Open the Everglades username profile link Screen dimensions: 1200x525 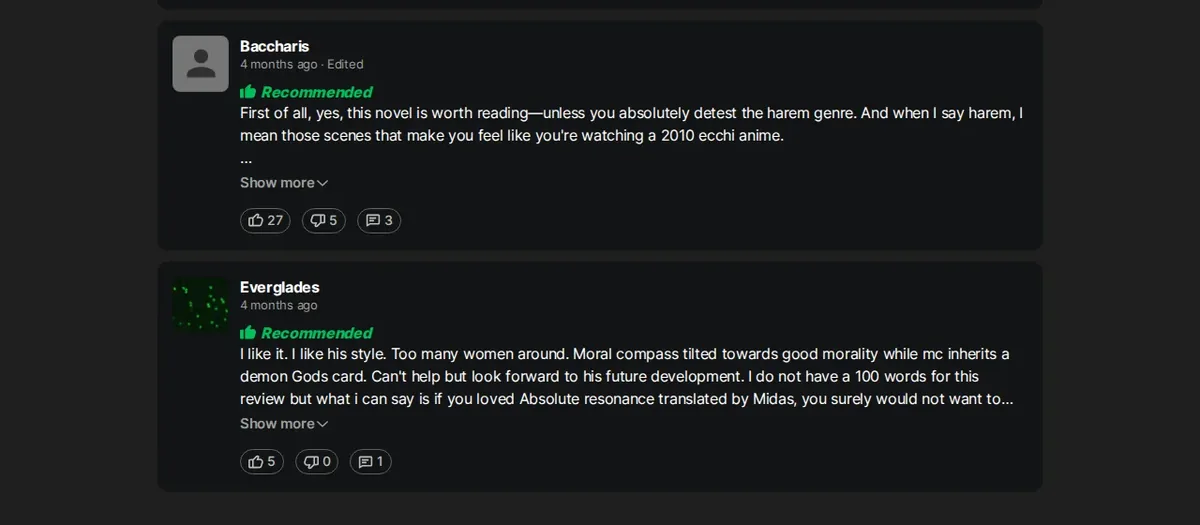[x=280, y=287]
